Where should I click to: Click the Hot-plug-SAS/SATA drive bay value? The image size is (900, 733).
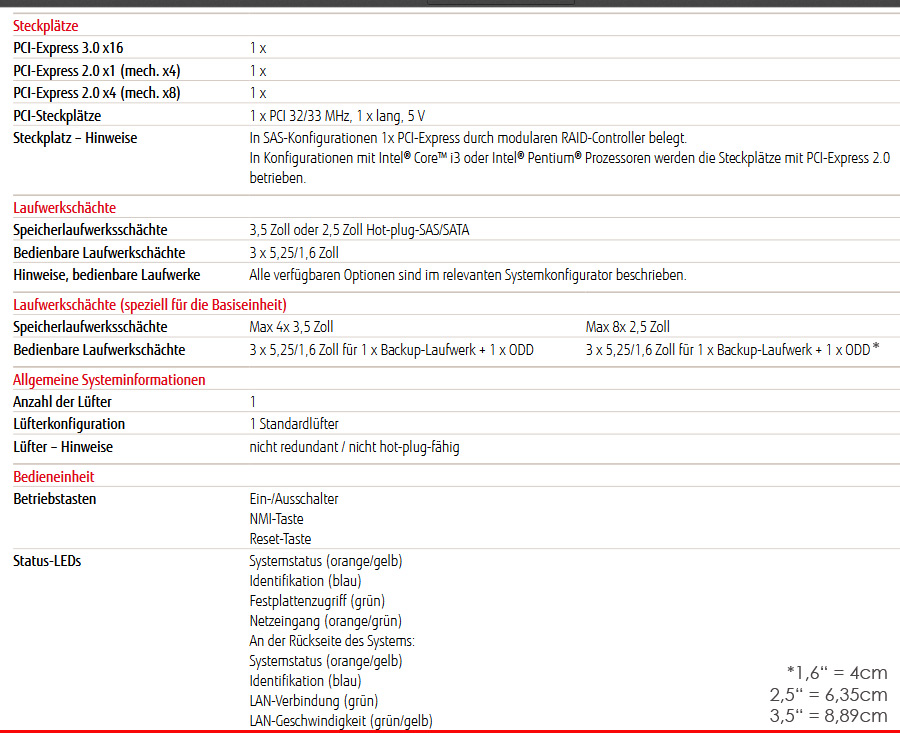359,230
